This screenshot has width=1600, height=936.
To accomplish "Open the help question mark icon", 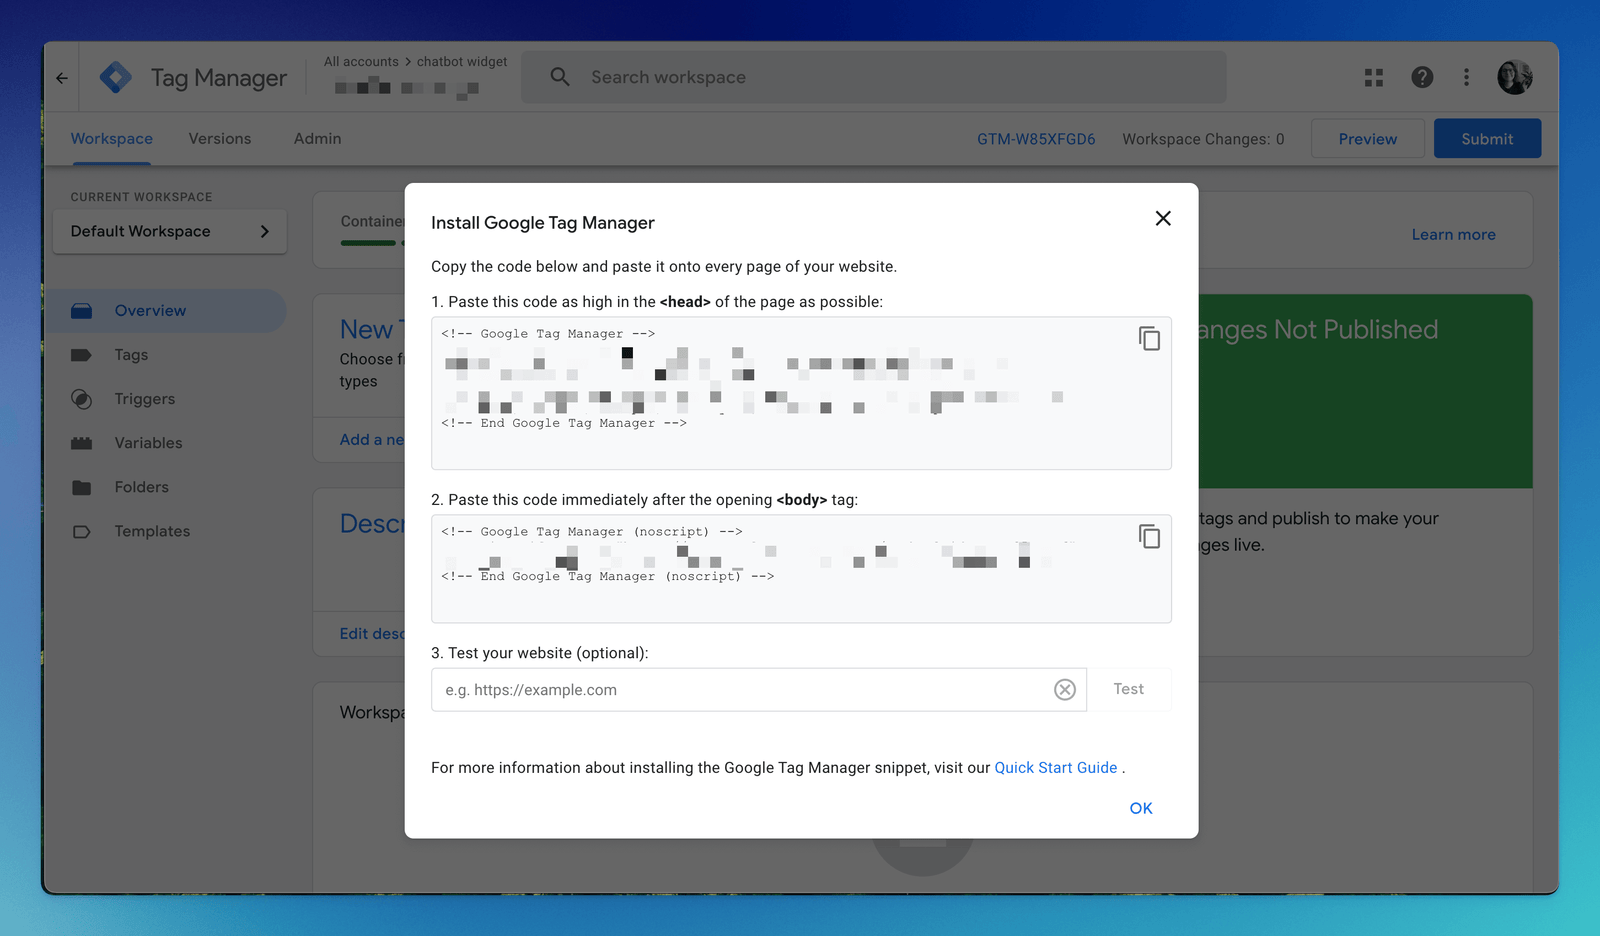I will point(1421,78).
